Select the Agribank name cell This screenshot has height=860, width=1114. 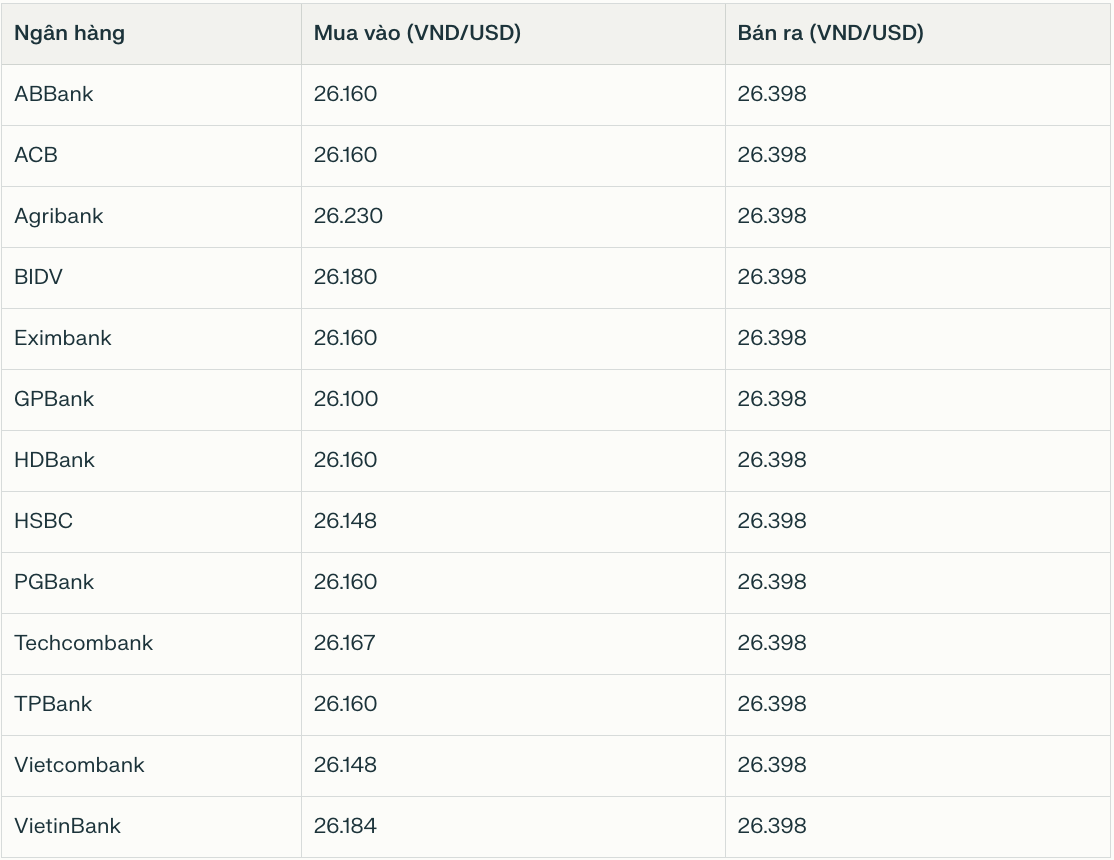pyautogui.click(x=59, y=216)
